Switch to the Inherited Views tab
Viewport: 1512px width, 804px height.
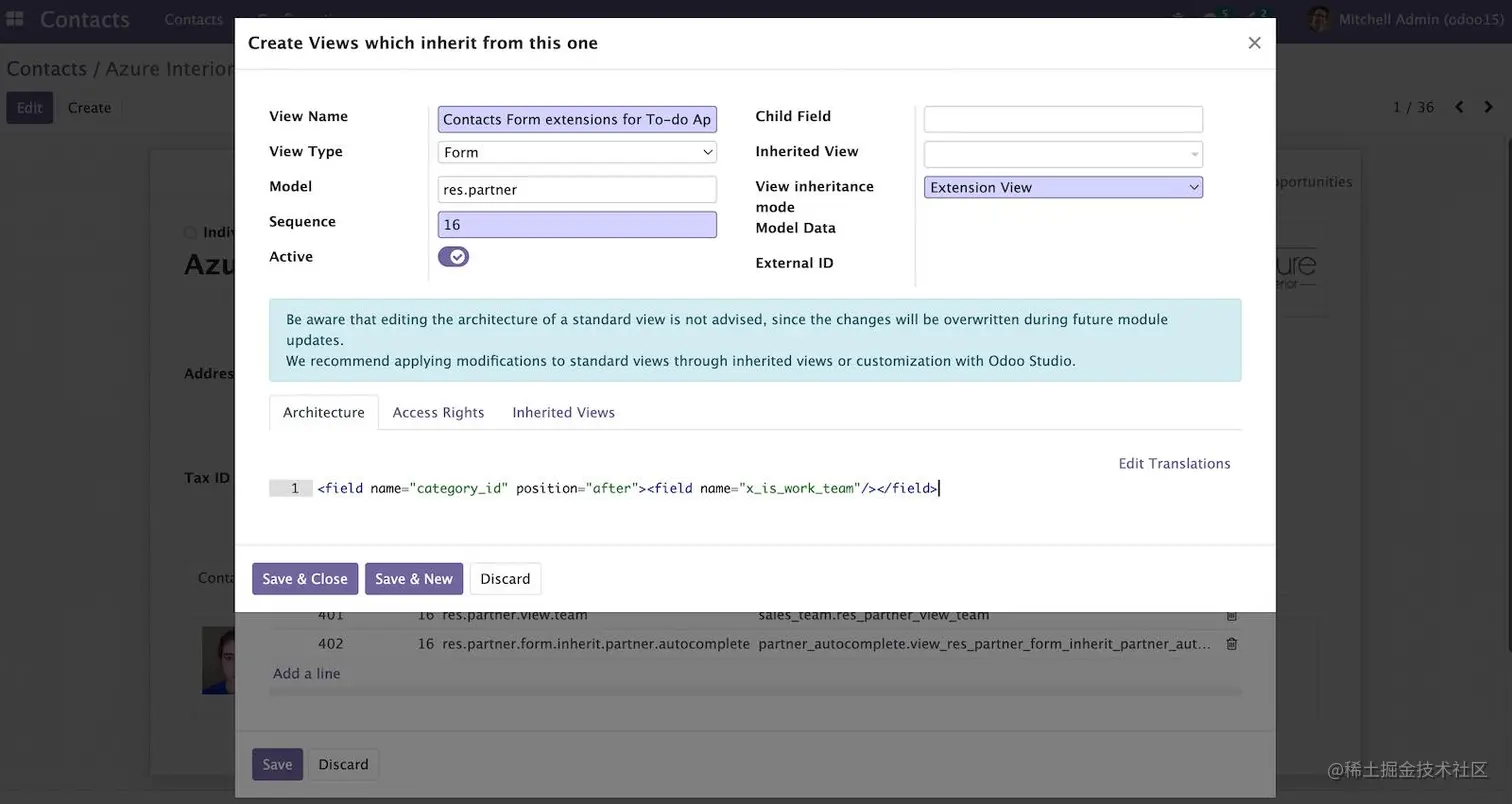563,412
